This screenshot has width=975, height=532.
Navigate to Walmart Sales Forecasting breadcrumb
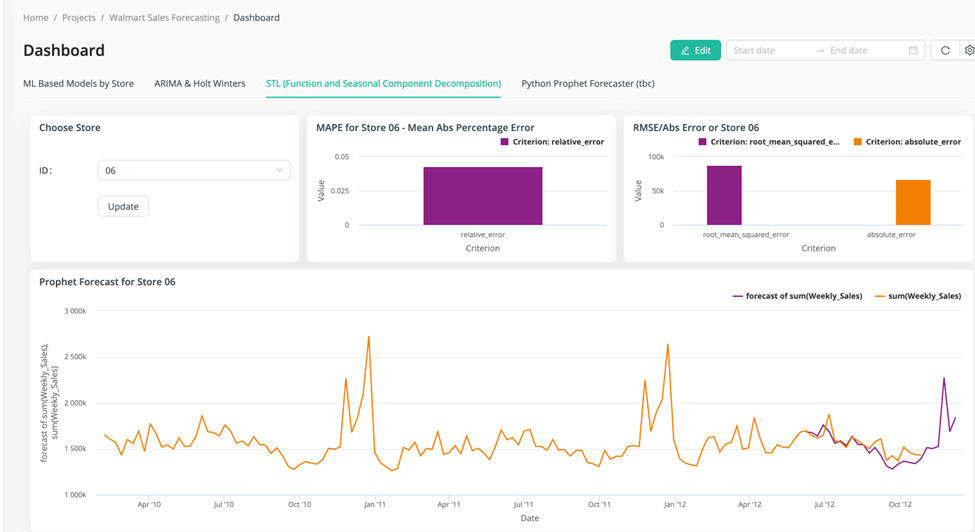tap(164, 18)
